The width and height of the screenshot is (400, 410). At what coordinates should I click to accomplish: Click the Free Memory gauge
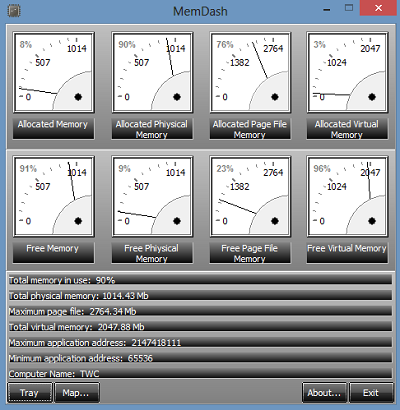[54, 196]
